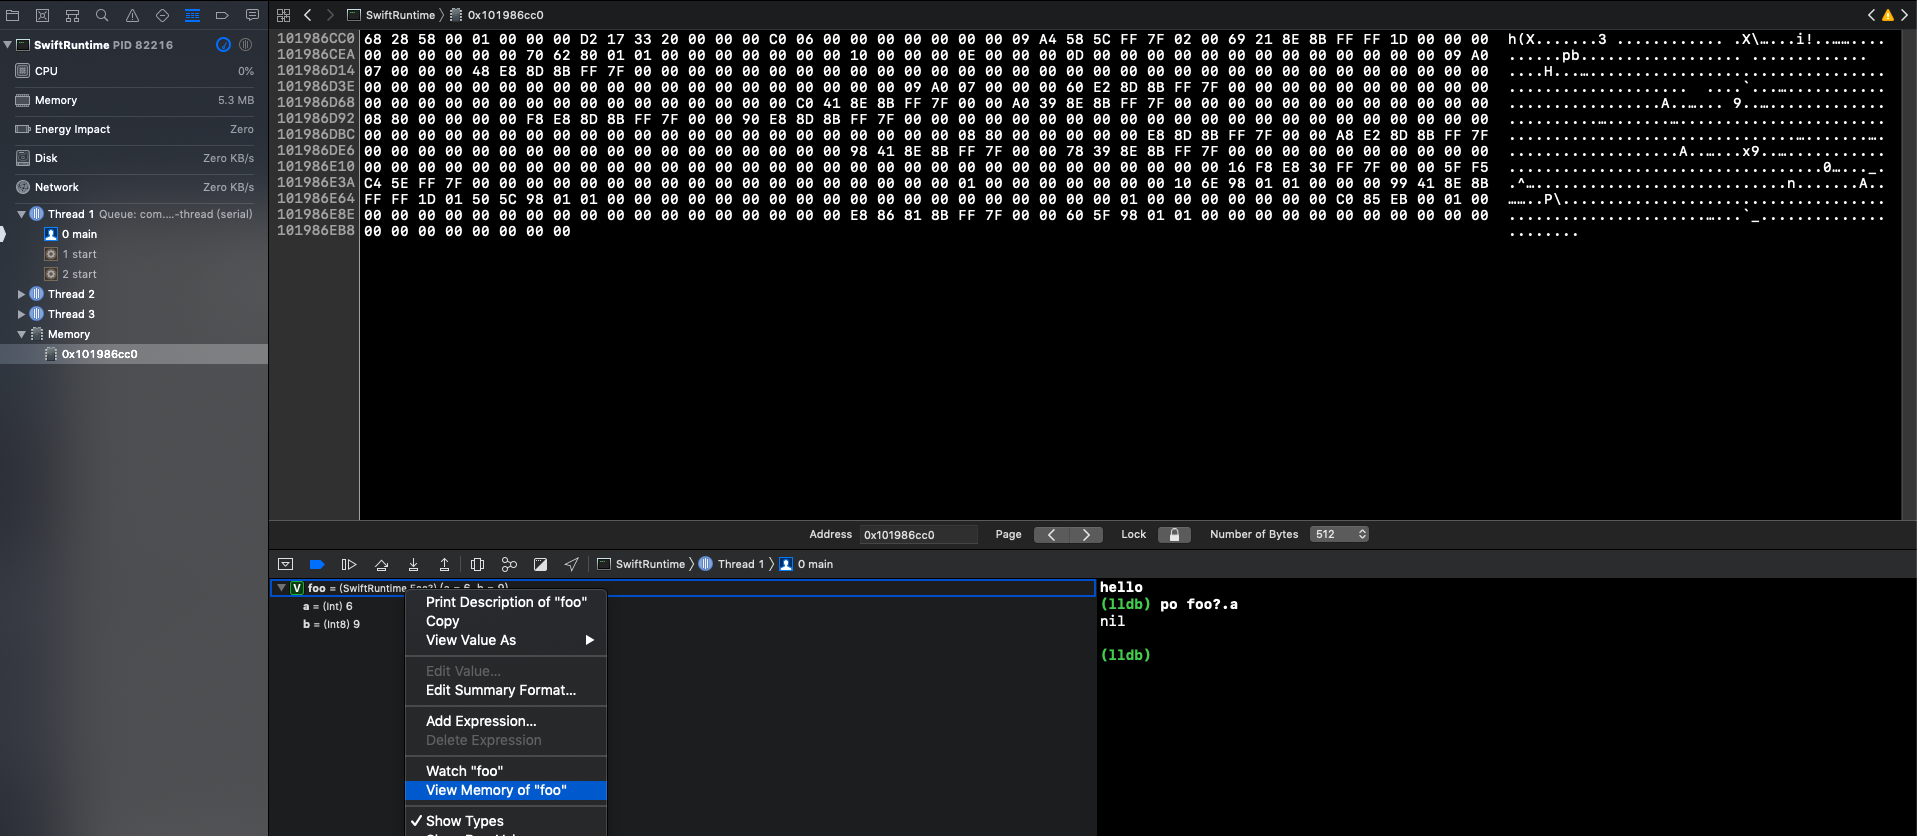Choose View Memory of "foo" menu item
This screenshot has height=836, width=1917.
coord(496,790)
